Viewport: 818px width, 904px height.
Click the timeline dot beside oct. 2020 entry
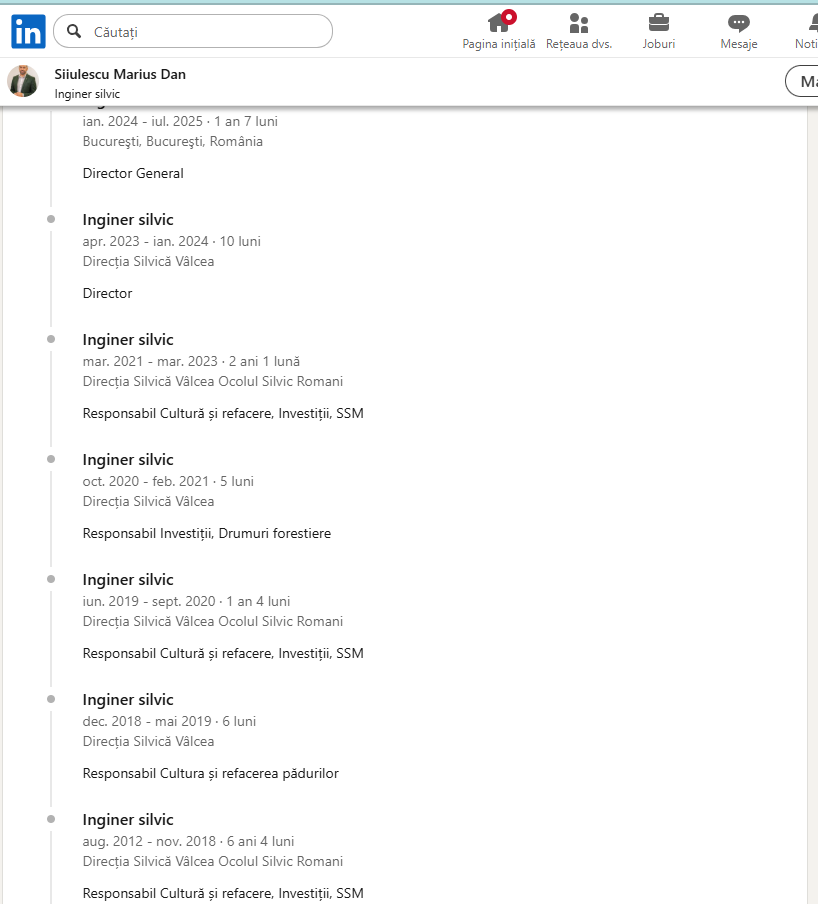click(51, 459)
